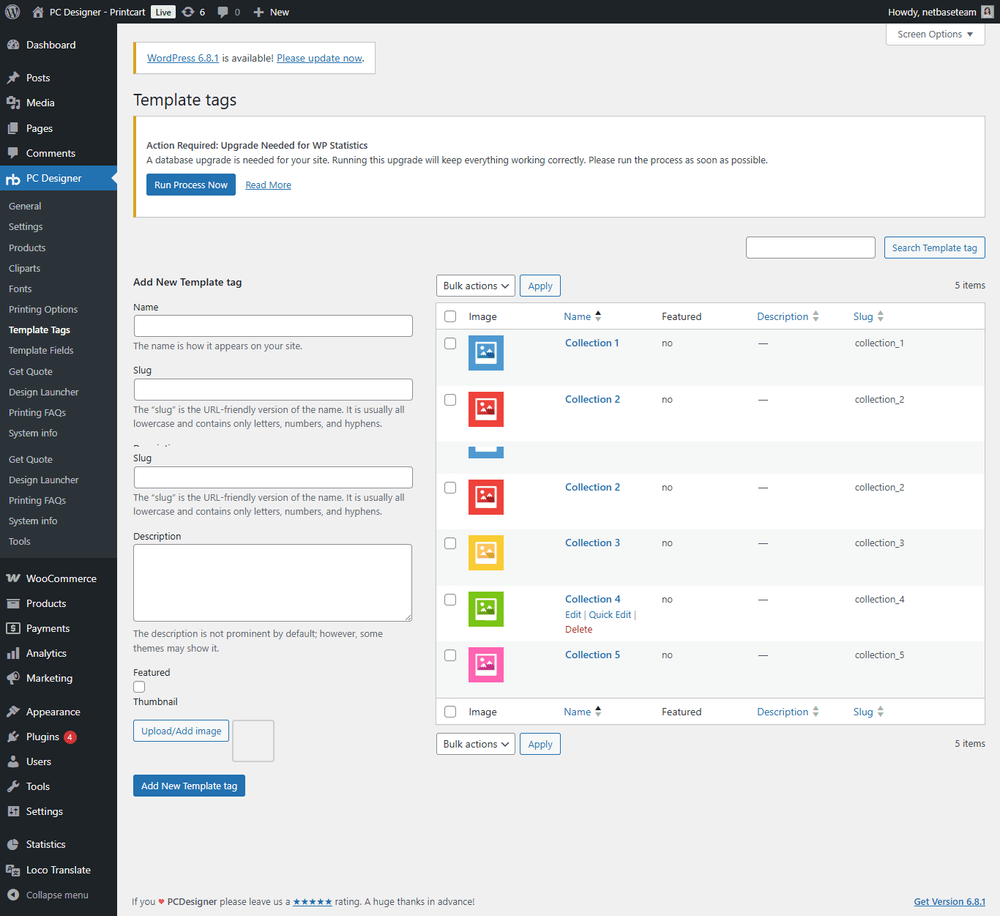Click the Run Process Now button
Viewport: 1000px width, 916px height.
coord(191,185)
